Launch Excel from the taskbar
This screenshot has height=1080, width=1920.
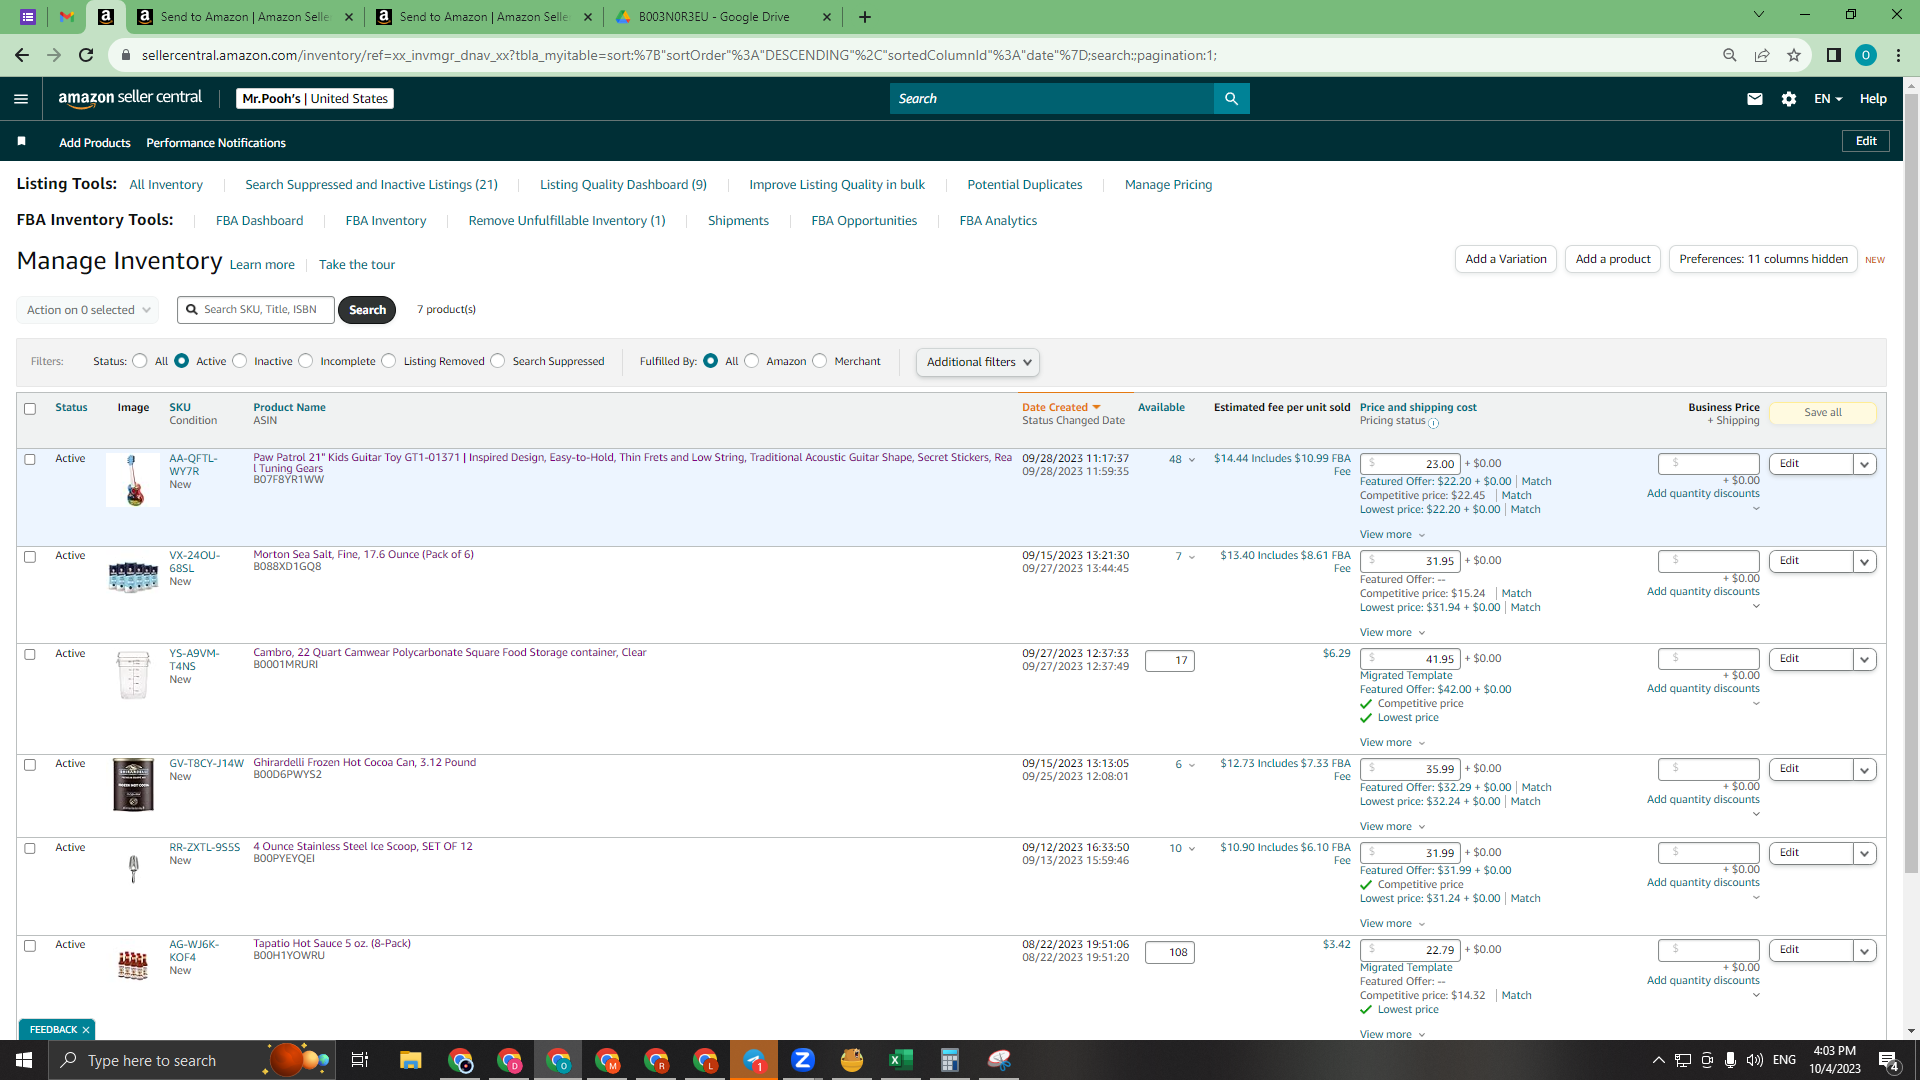901,1060
